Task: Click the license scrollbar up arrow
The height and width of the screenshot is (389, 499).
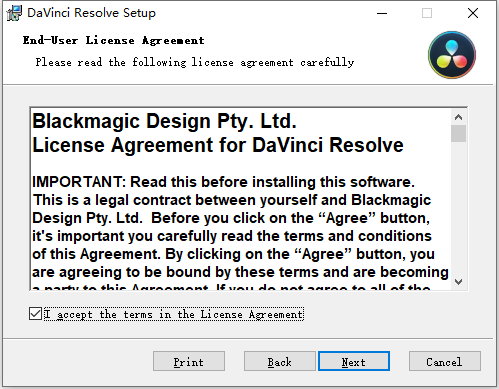Action: point(458,117)
